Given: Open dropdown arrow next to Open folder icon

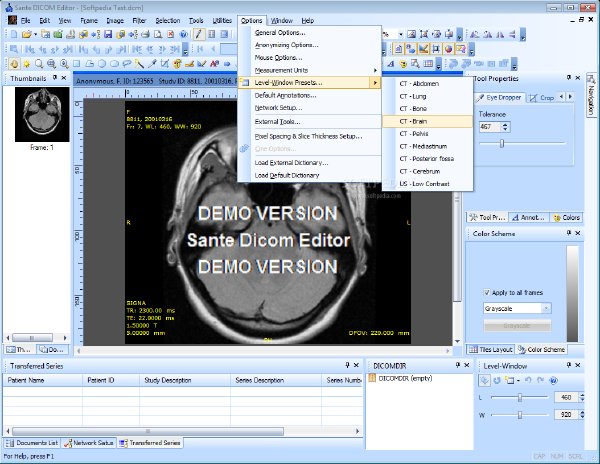Looking at the screenshot, I should pyautogui.click(x=35, y=34).
